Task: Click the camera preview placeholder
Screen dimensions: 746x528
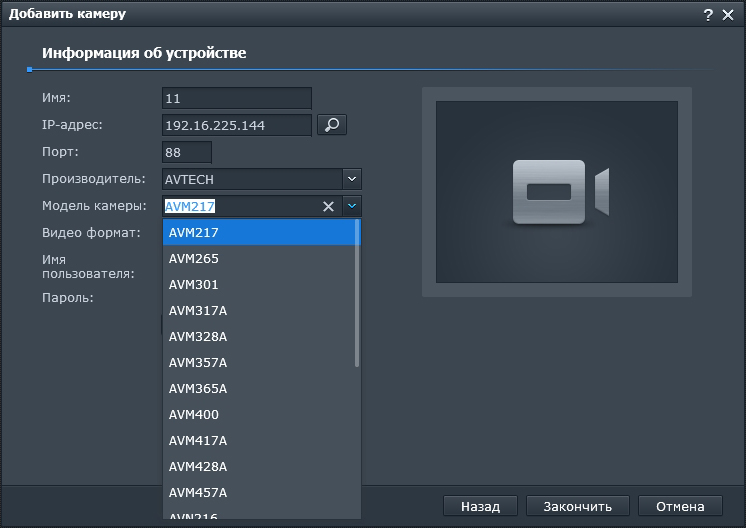Action: pos(557,192)
